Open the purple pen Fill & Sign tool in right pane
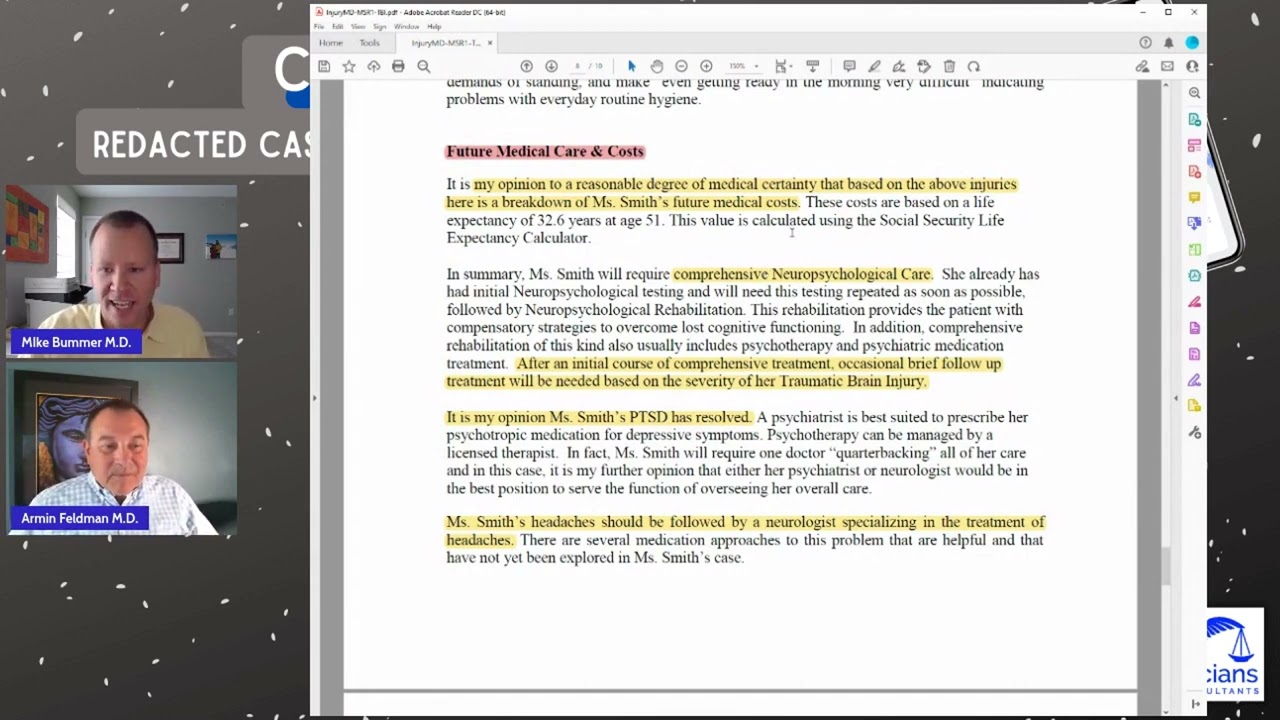Viewport: 1280px width, 720px height. 1194,380
